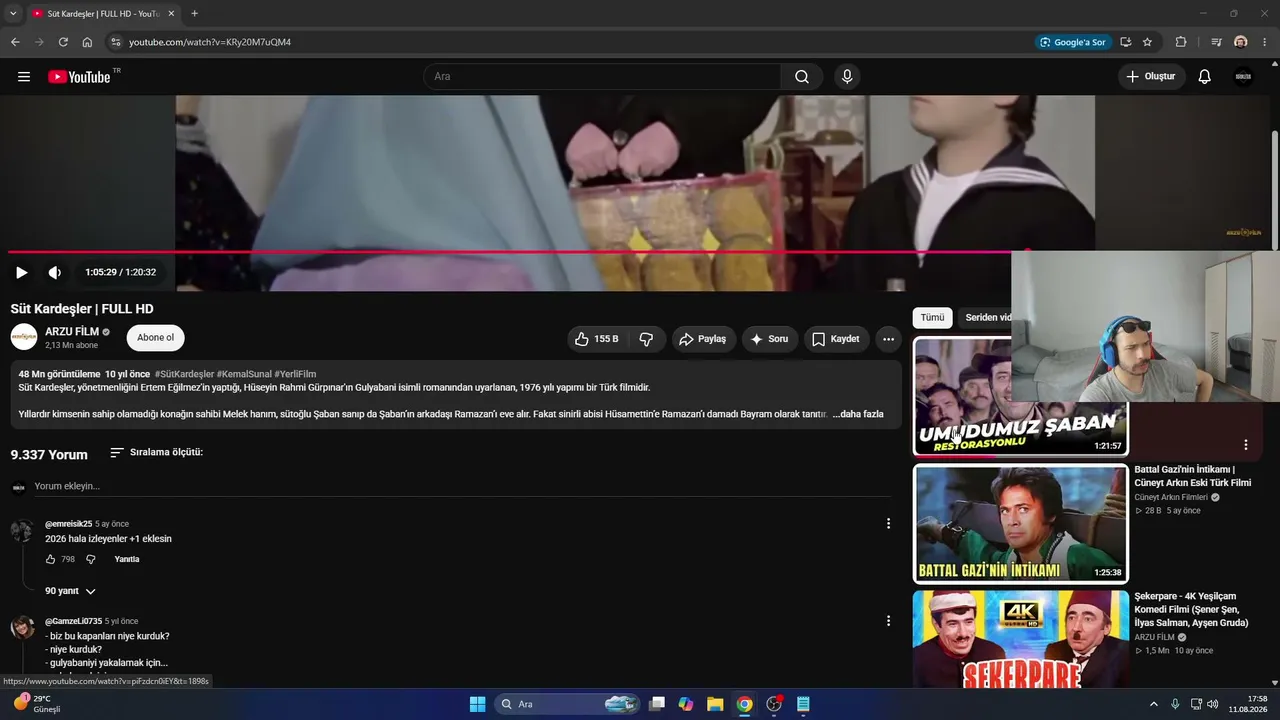The width and height of the screenshot is (1280, 720).
Task: Click the YouTube search magnifier button
Action: [802, 77]
